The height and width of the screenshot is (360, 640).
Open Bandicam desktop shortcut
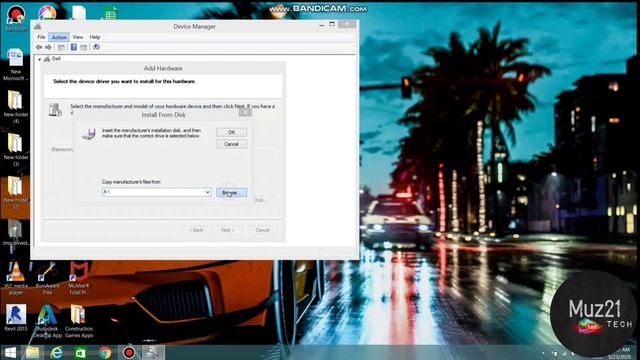pyautogui.click(x=16, y=18)
